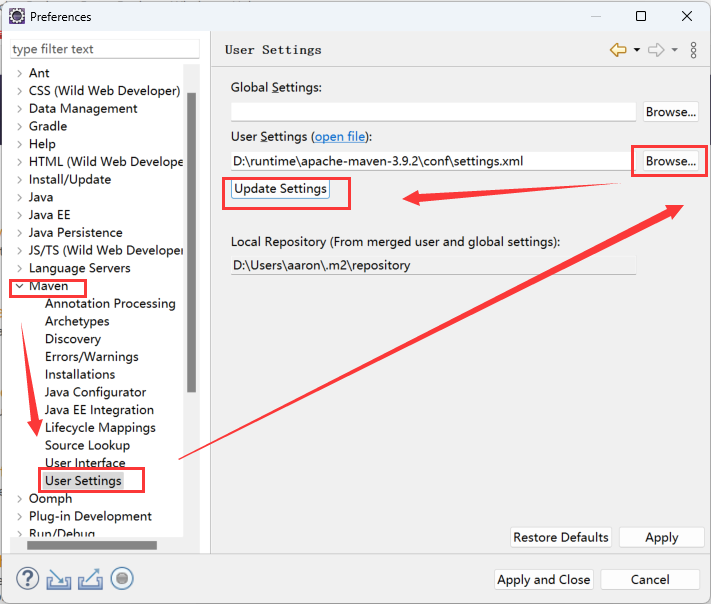This screenshot has height=604, width=711.
Task: Click the tree horizontal scrollbar
Action: pos(92,545)
